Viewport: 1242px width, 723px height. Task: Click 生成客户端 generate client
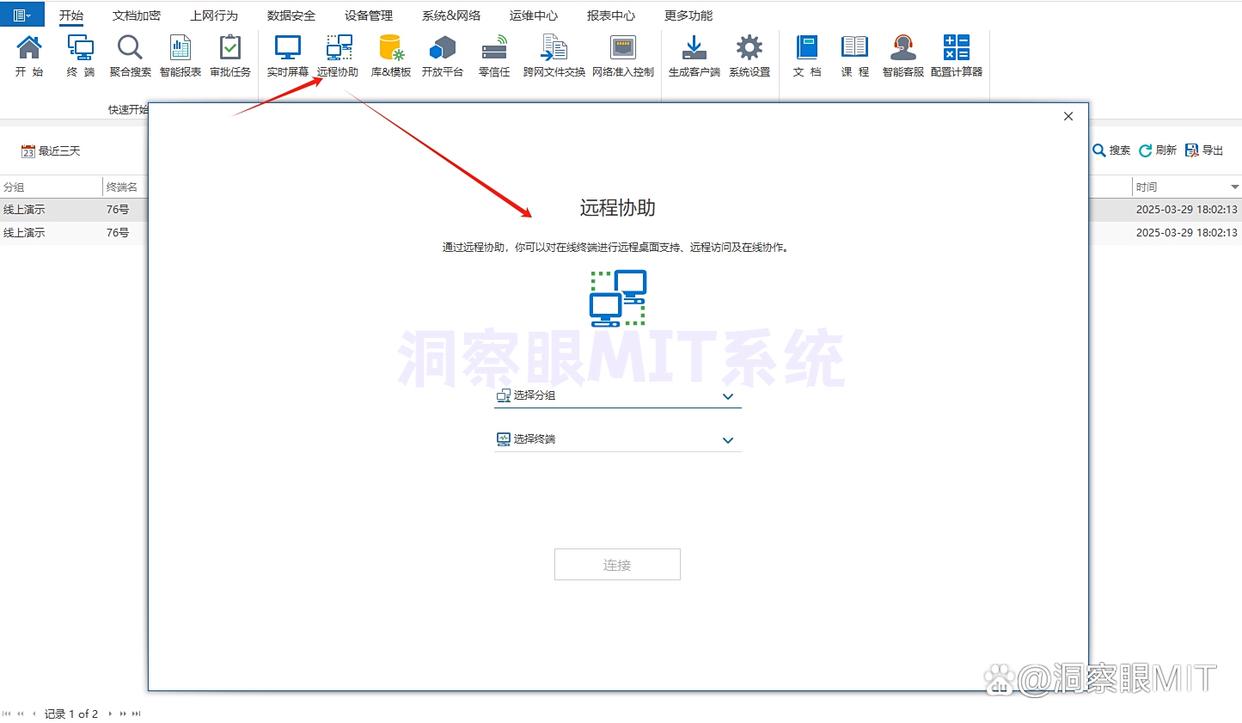[694, 56]
